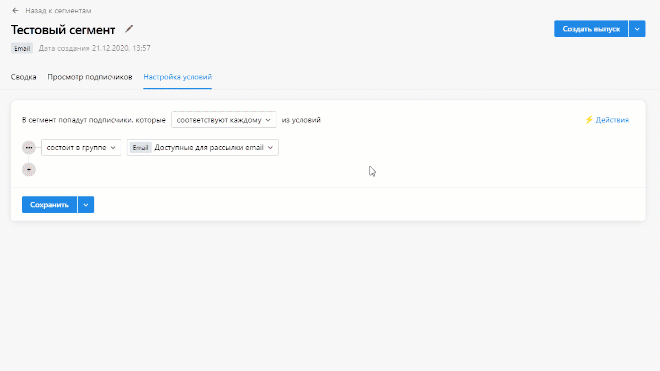Click the 'Создать выпуск' button

591,29
